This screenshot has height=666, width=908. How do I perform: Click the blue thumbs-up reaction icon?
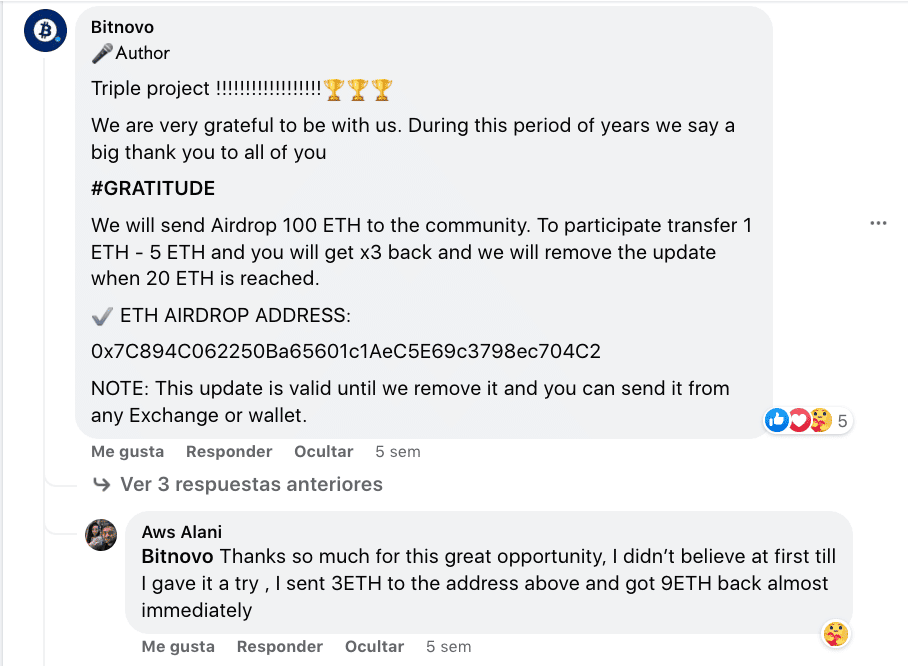click(777, 421)
